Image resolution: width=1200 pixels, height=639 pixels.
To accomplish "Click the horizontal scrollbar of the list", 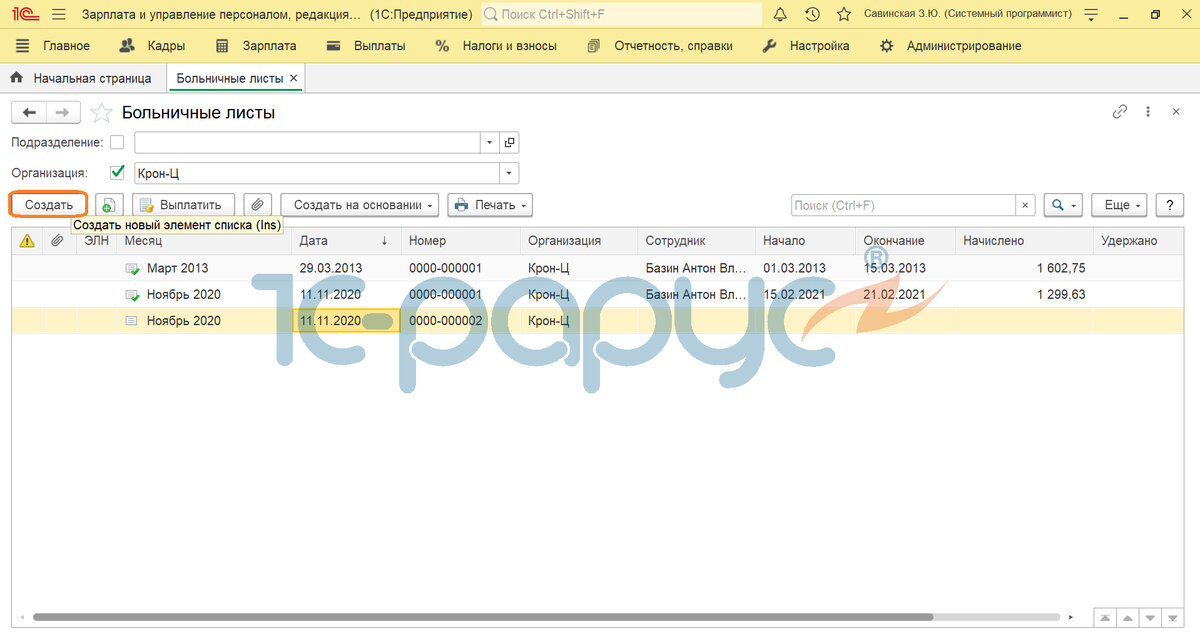I will click(483, 617).
